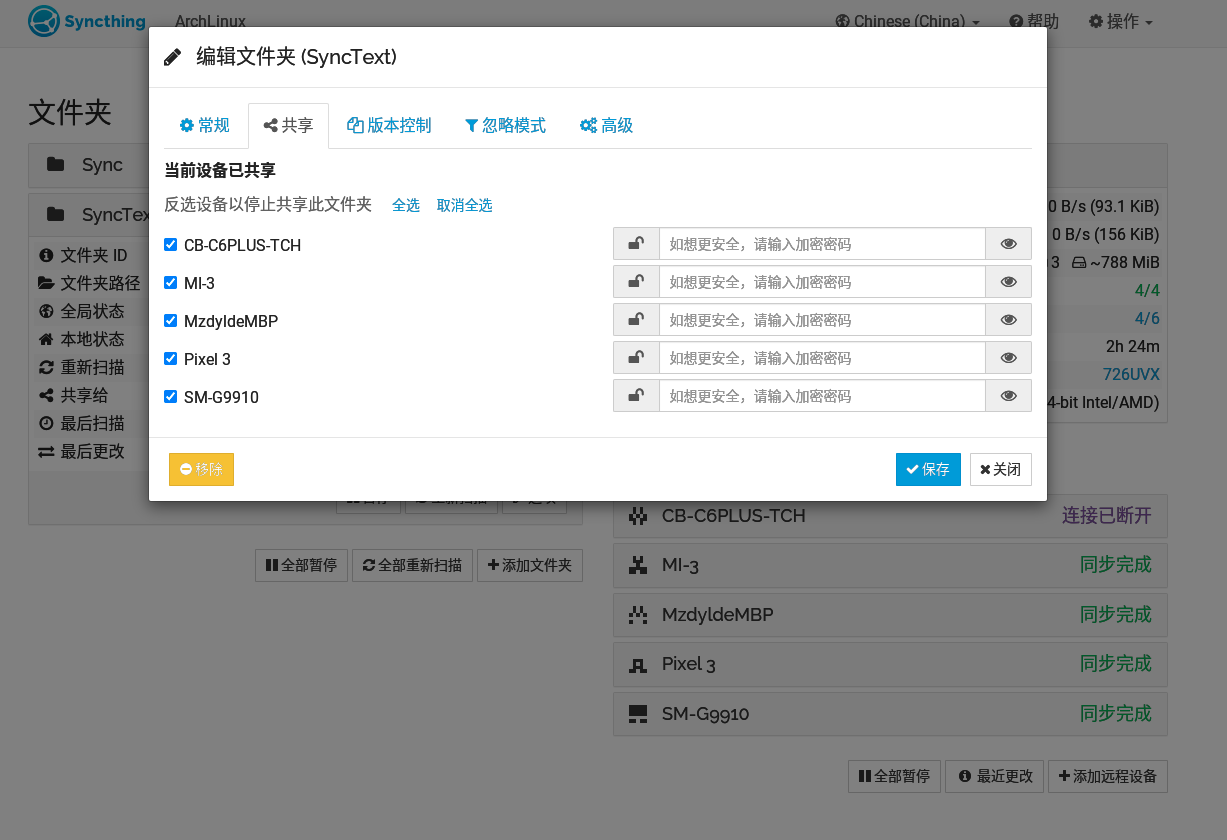Uncheck the Pixel 3 device checkbox
The width and height of the screenshot is (1227, 840).
tap(170, 358)
